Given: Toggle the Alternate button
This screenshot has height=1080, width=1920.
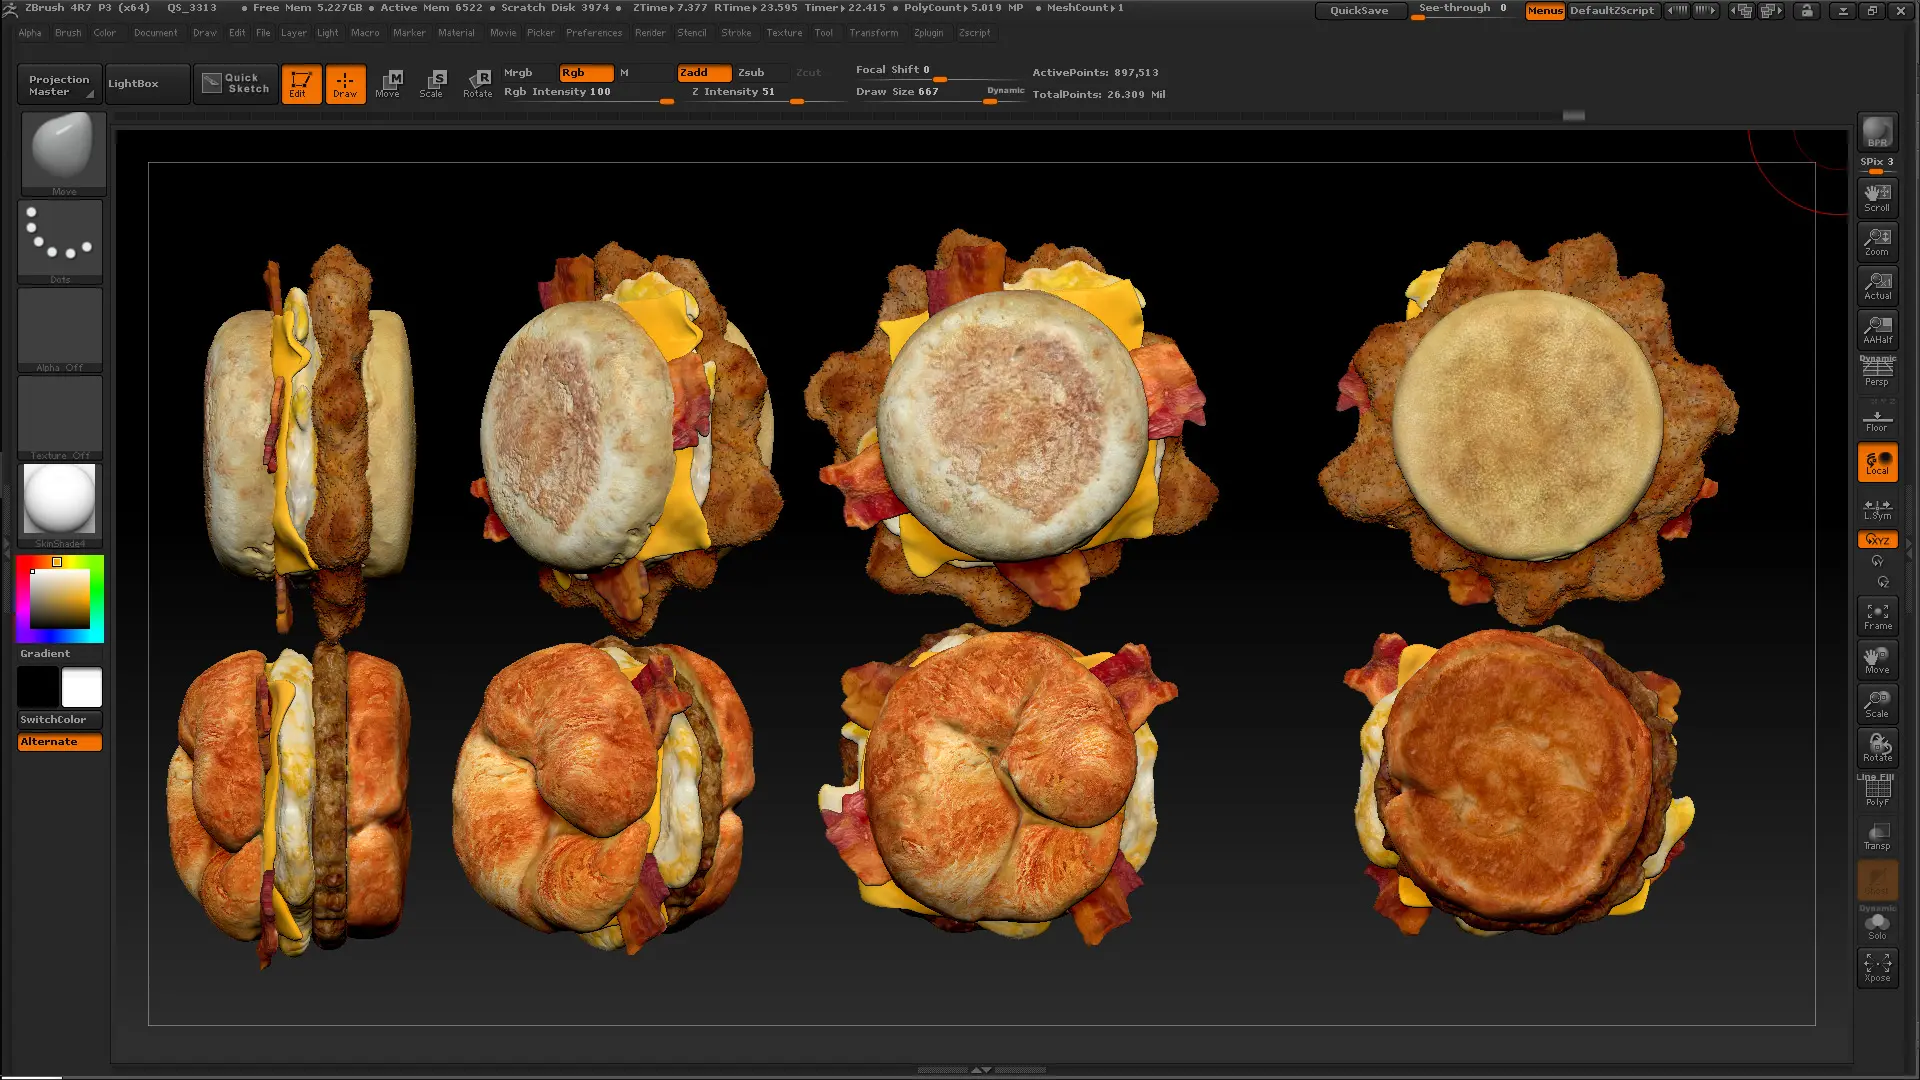Looking at the screenshot, I should click(60, 742).
